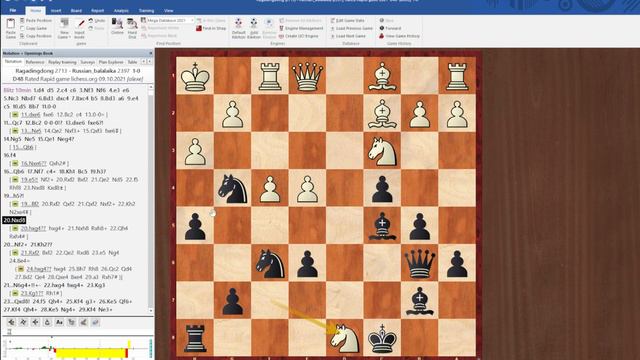Select white knight next to black king

[x=345, y=338]
